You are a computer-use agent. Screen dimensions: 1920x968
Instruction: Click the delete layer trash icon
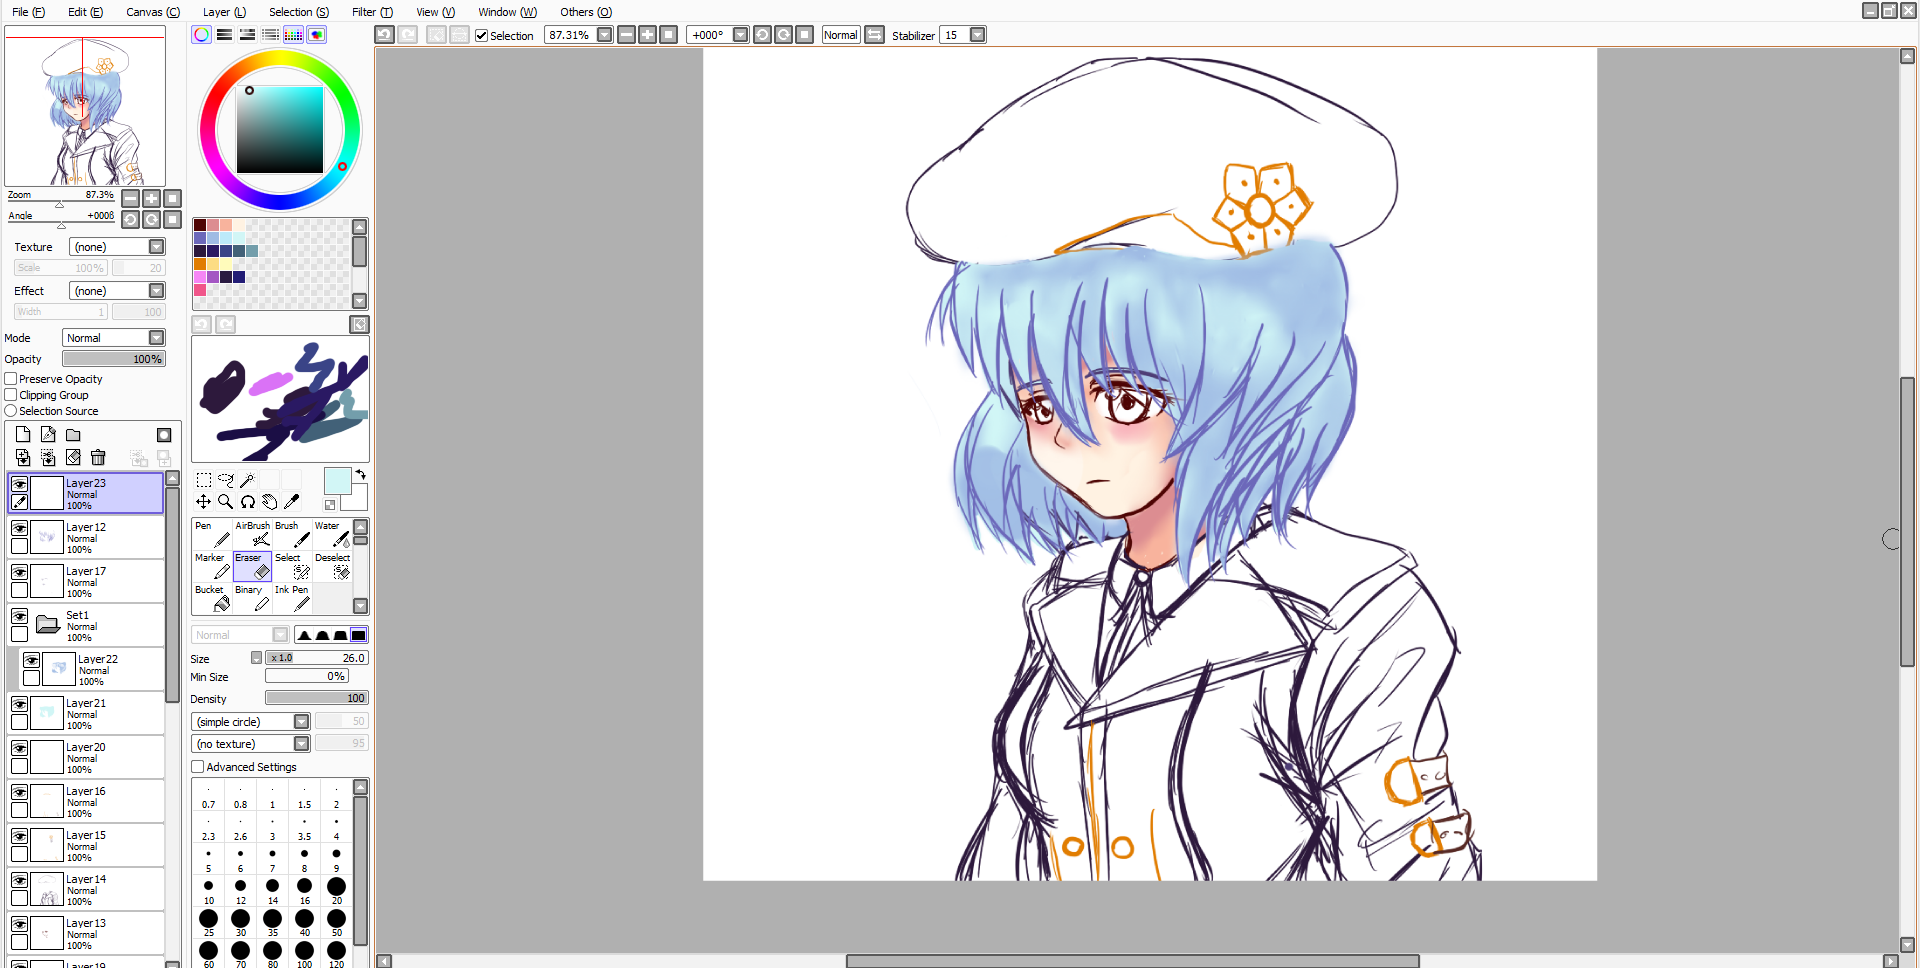[x=98, y=458]
